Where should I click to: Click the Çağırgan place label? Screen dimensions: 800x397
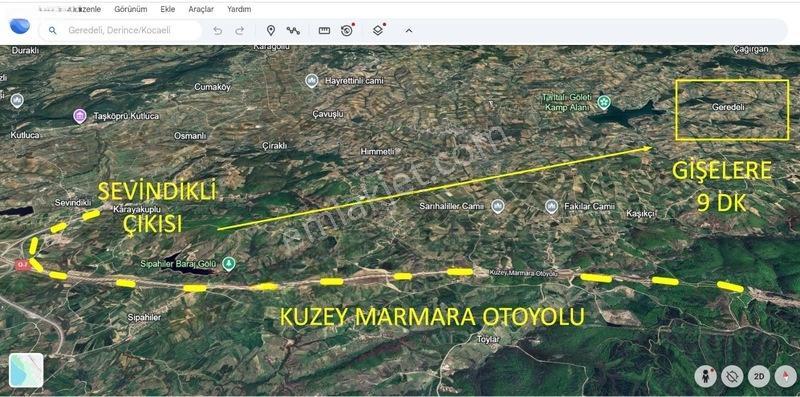(751, 49)
